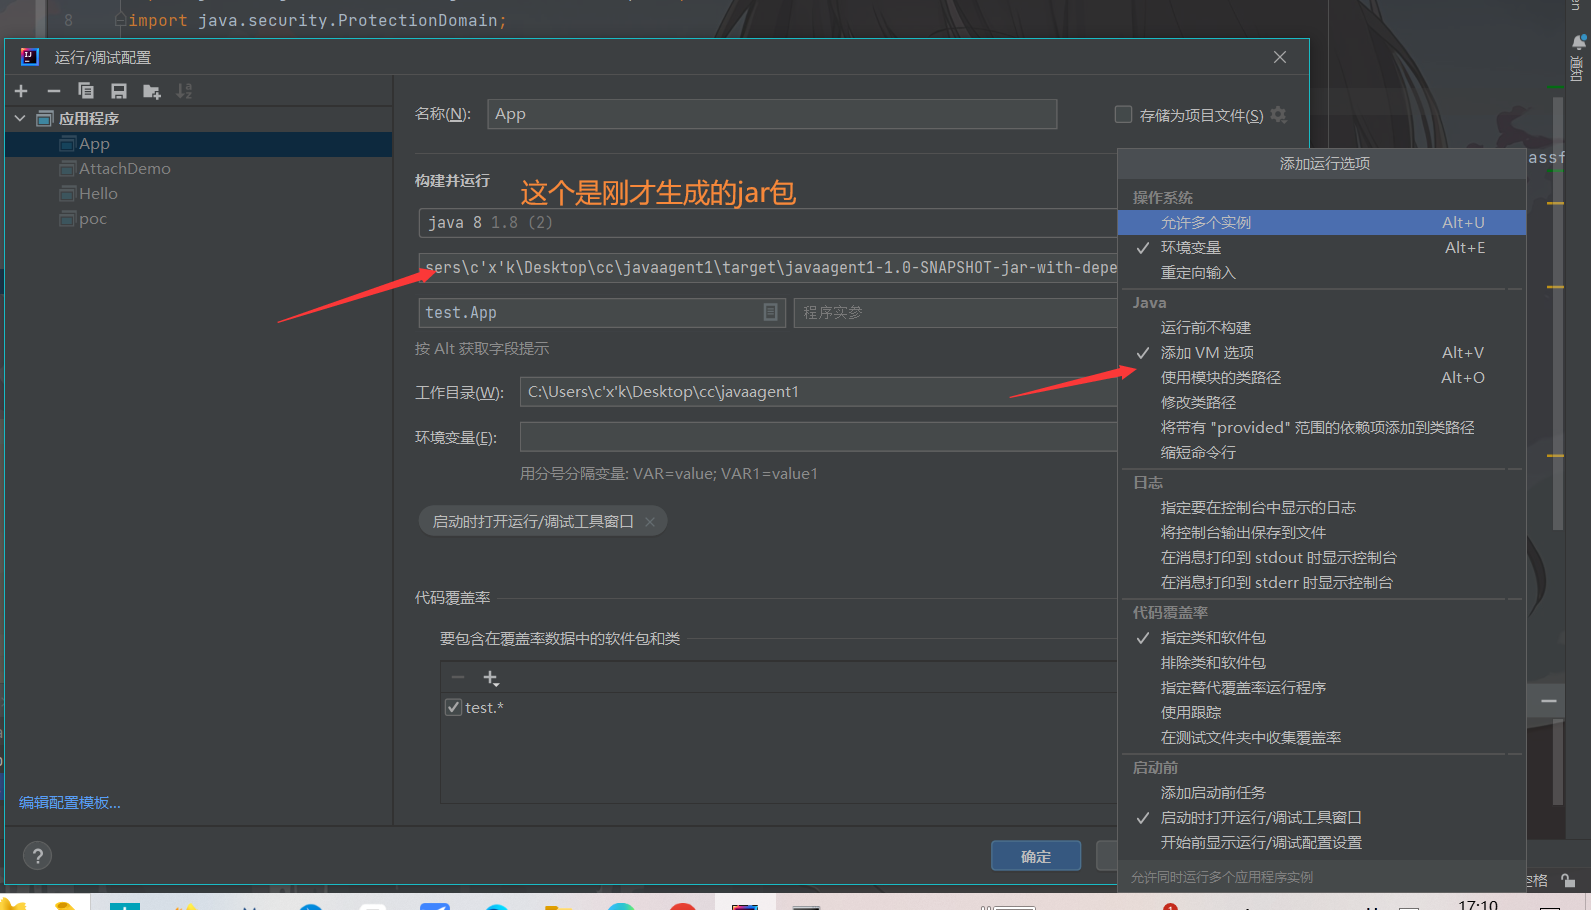Click the 工作目录 path field
Viewport: 1591px width, 910px height.
pos(818,392)
